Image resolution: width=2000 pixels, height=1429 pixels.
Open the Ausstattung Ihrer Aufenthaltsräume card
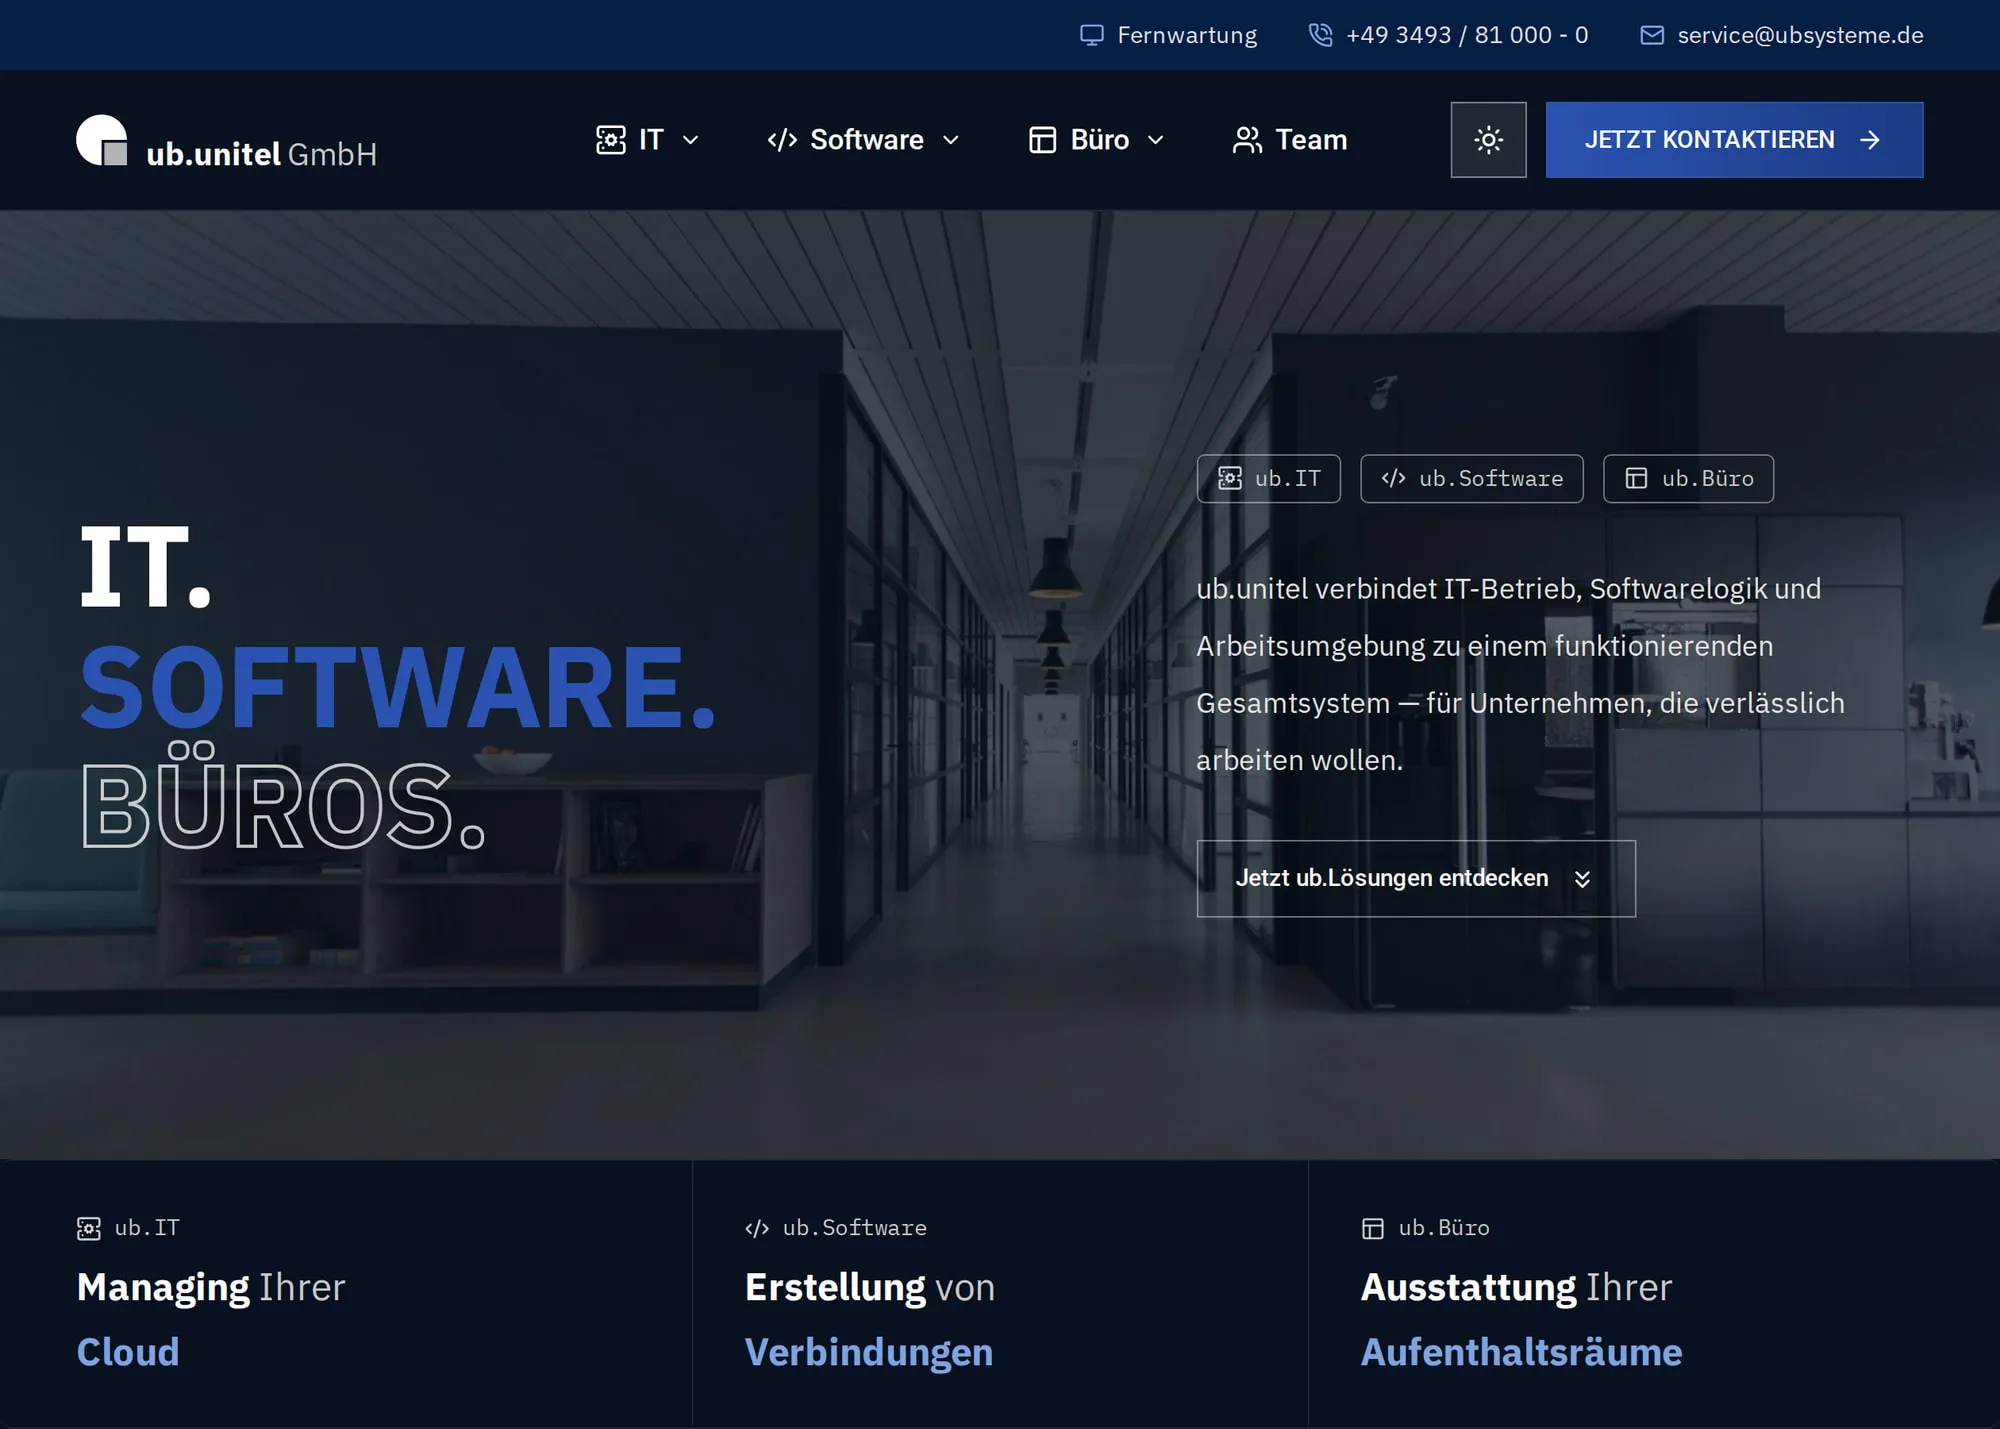pyautogui.click(x=1654, y=1294)
